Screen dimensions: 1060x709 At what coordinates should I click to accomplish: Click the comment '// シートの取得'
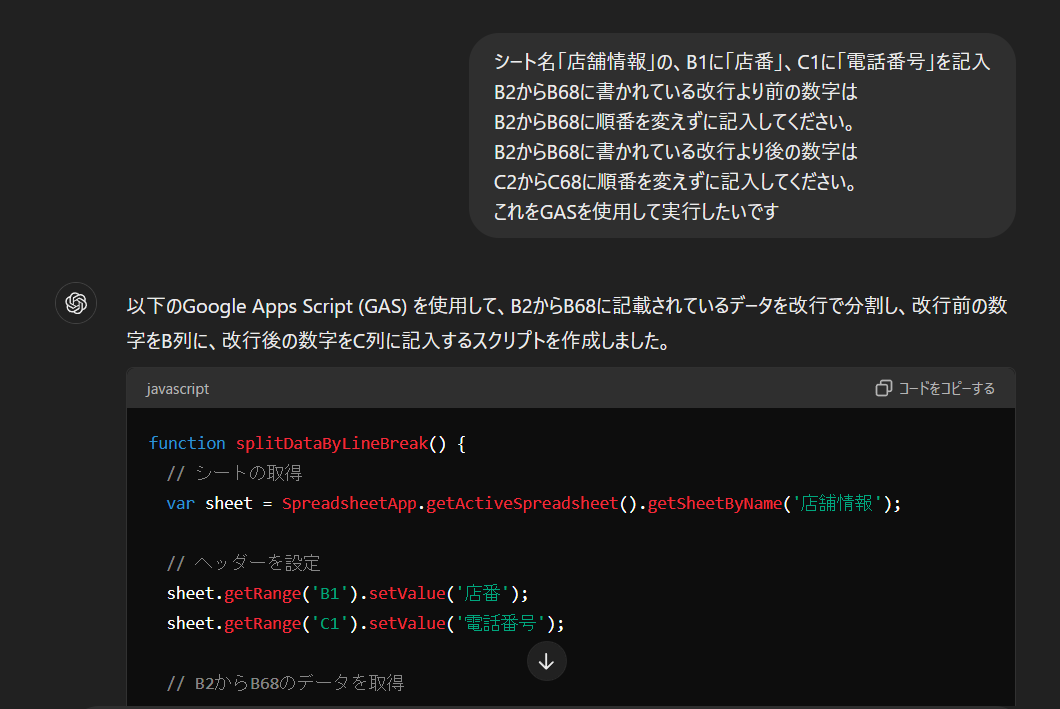[235, 473]
